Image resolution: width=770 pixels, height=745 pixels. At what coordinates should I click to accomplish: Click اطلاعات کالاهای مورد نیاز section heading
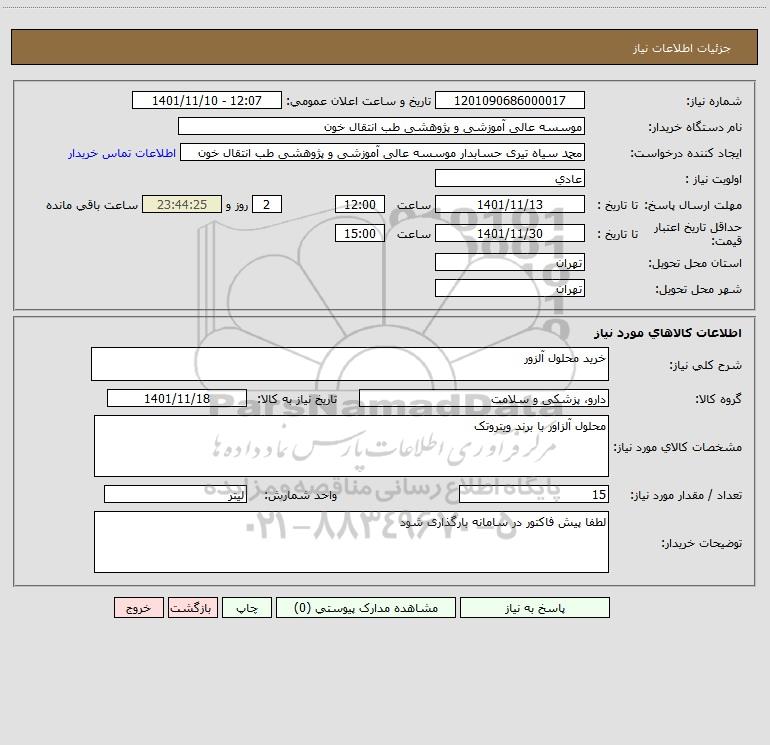(668, 333)
